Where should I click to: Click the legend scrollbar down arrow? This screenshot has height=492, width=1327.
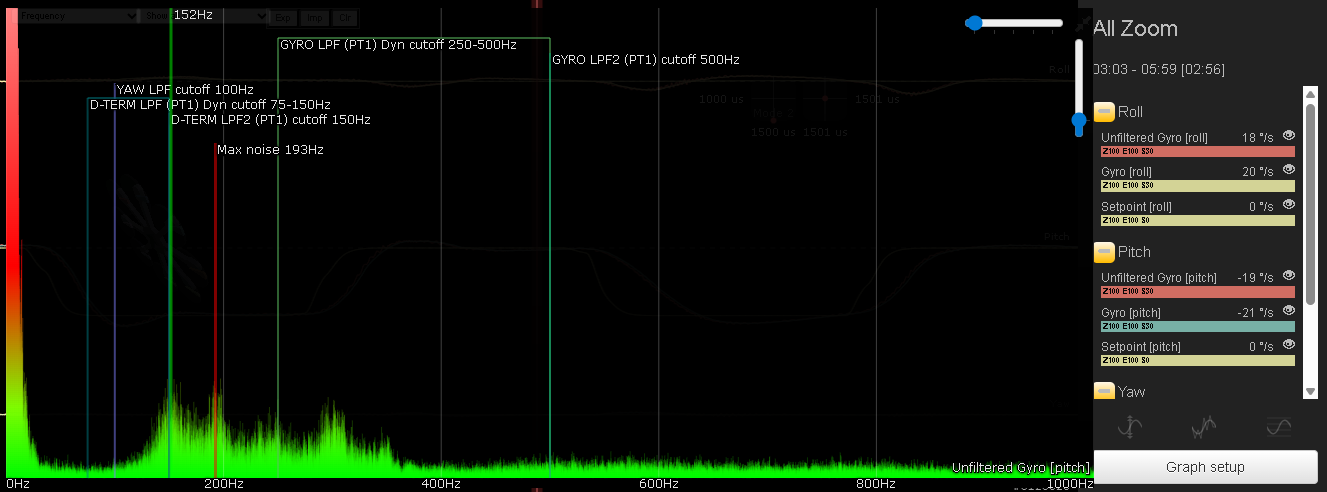pos(1310,391)
